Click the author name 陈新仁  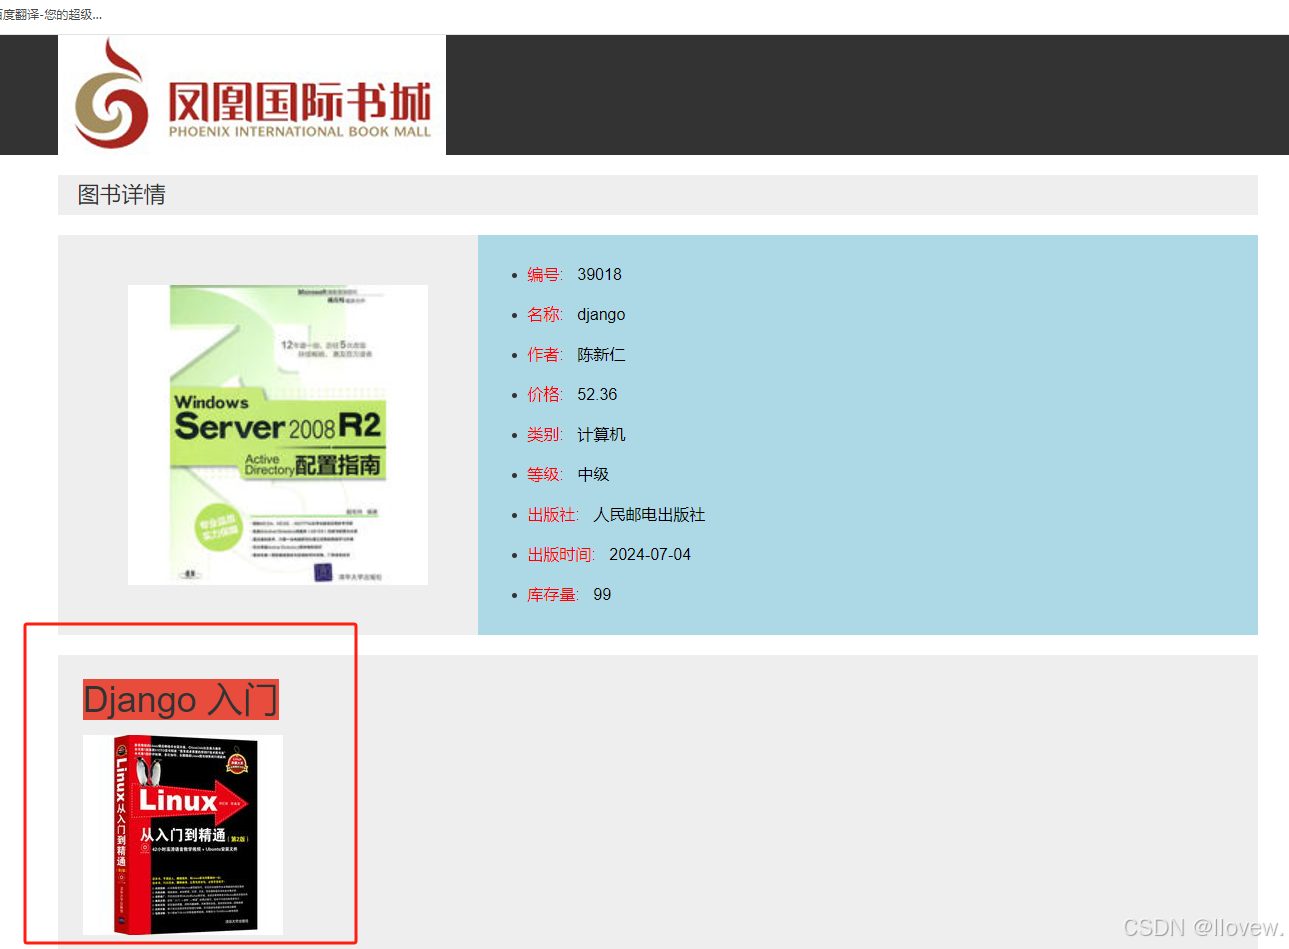tap(601, 355)
